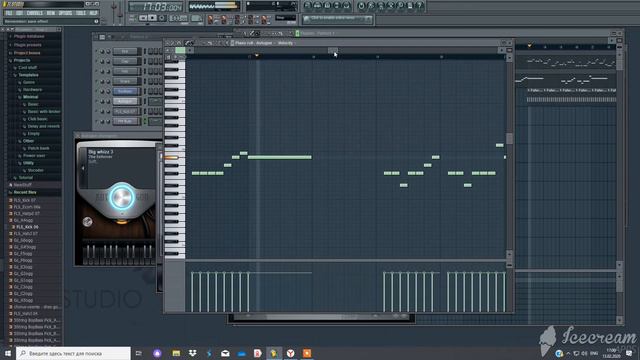The width and height of the screenshot is (640, 360).
Task: Open the EDIT menu
Action: click(19, 13)
